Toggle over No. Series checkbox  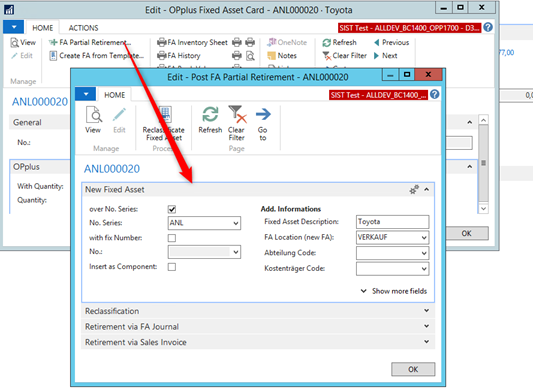click(x=172, y=209)
